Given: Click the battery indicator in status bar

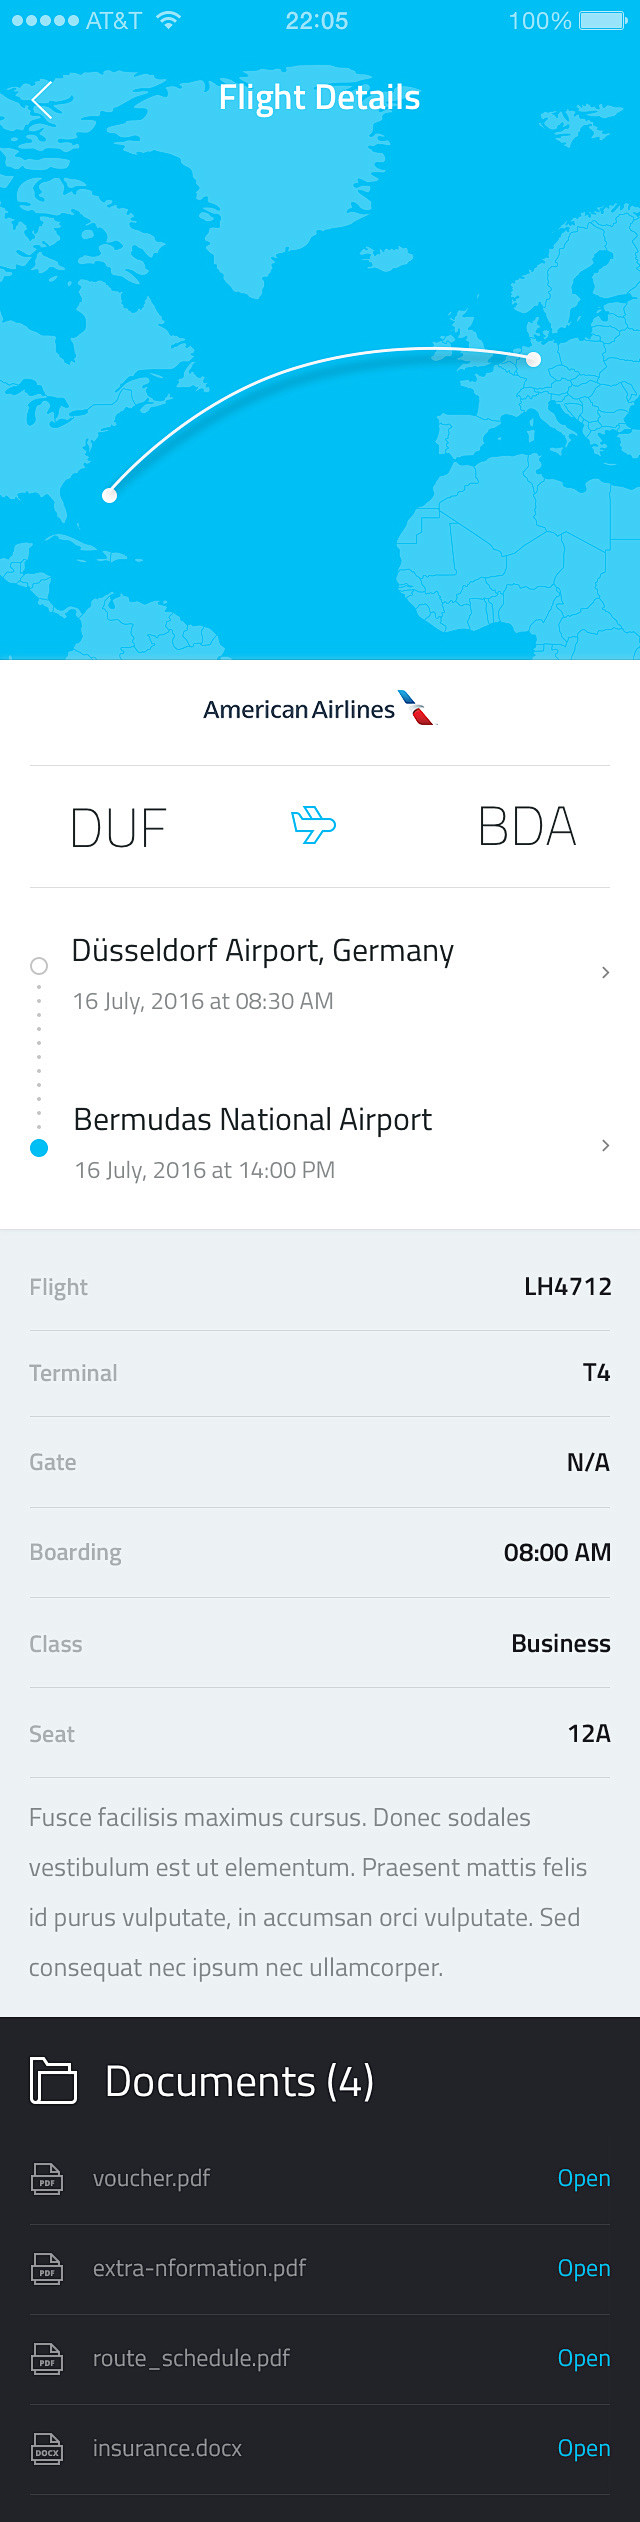Looking at the screenshot, I should (x=603, y=20).
